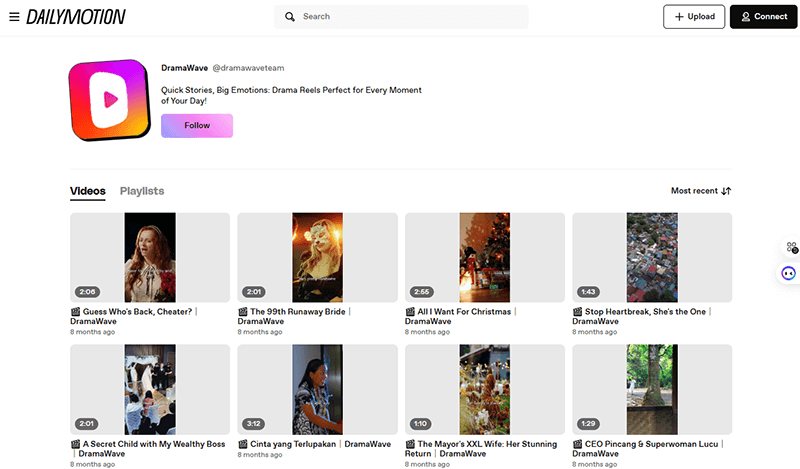Play The Mayor's XXL Wife video thumbnail
Viewport: 800px width, 469px height.
tap(484, 389)
